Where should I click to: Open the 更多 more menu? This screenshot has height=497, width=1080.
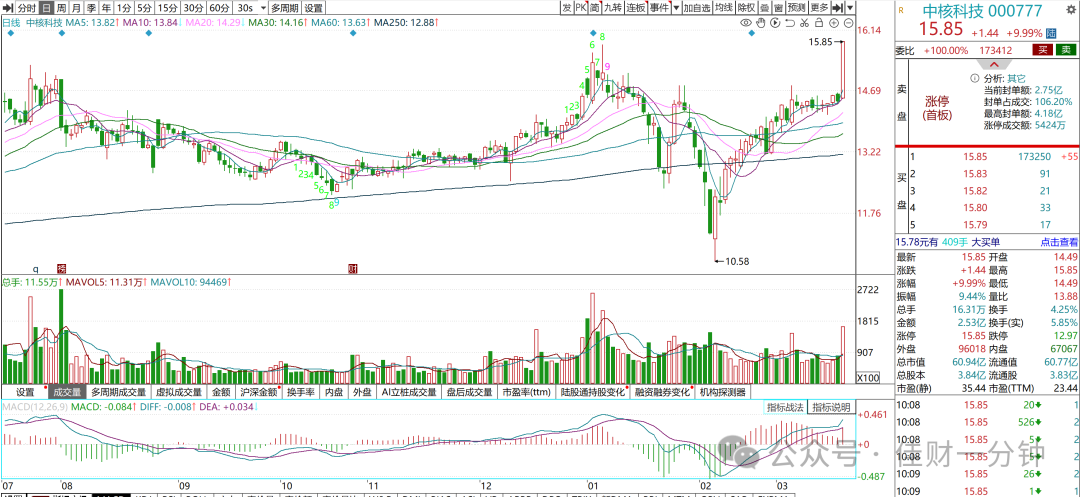pos(820,8)
